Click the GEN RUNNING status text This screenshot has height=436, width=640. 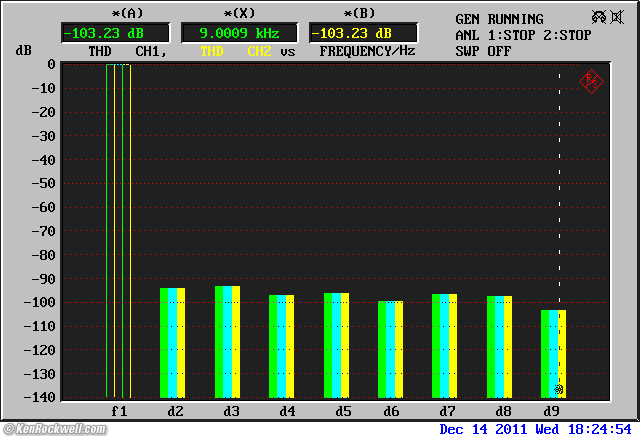click(x=499, y=19)
